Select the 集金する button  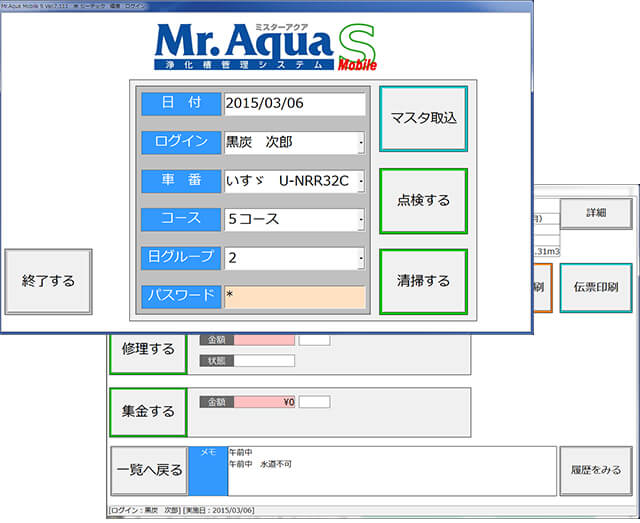(148, 412)
